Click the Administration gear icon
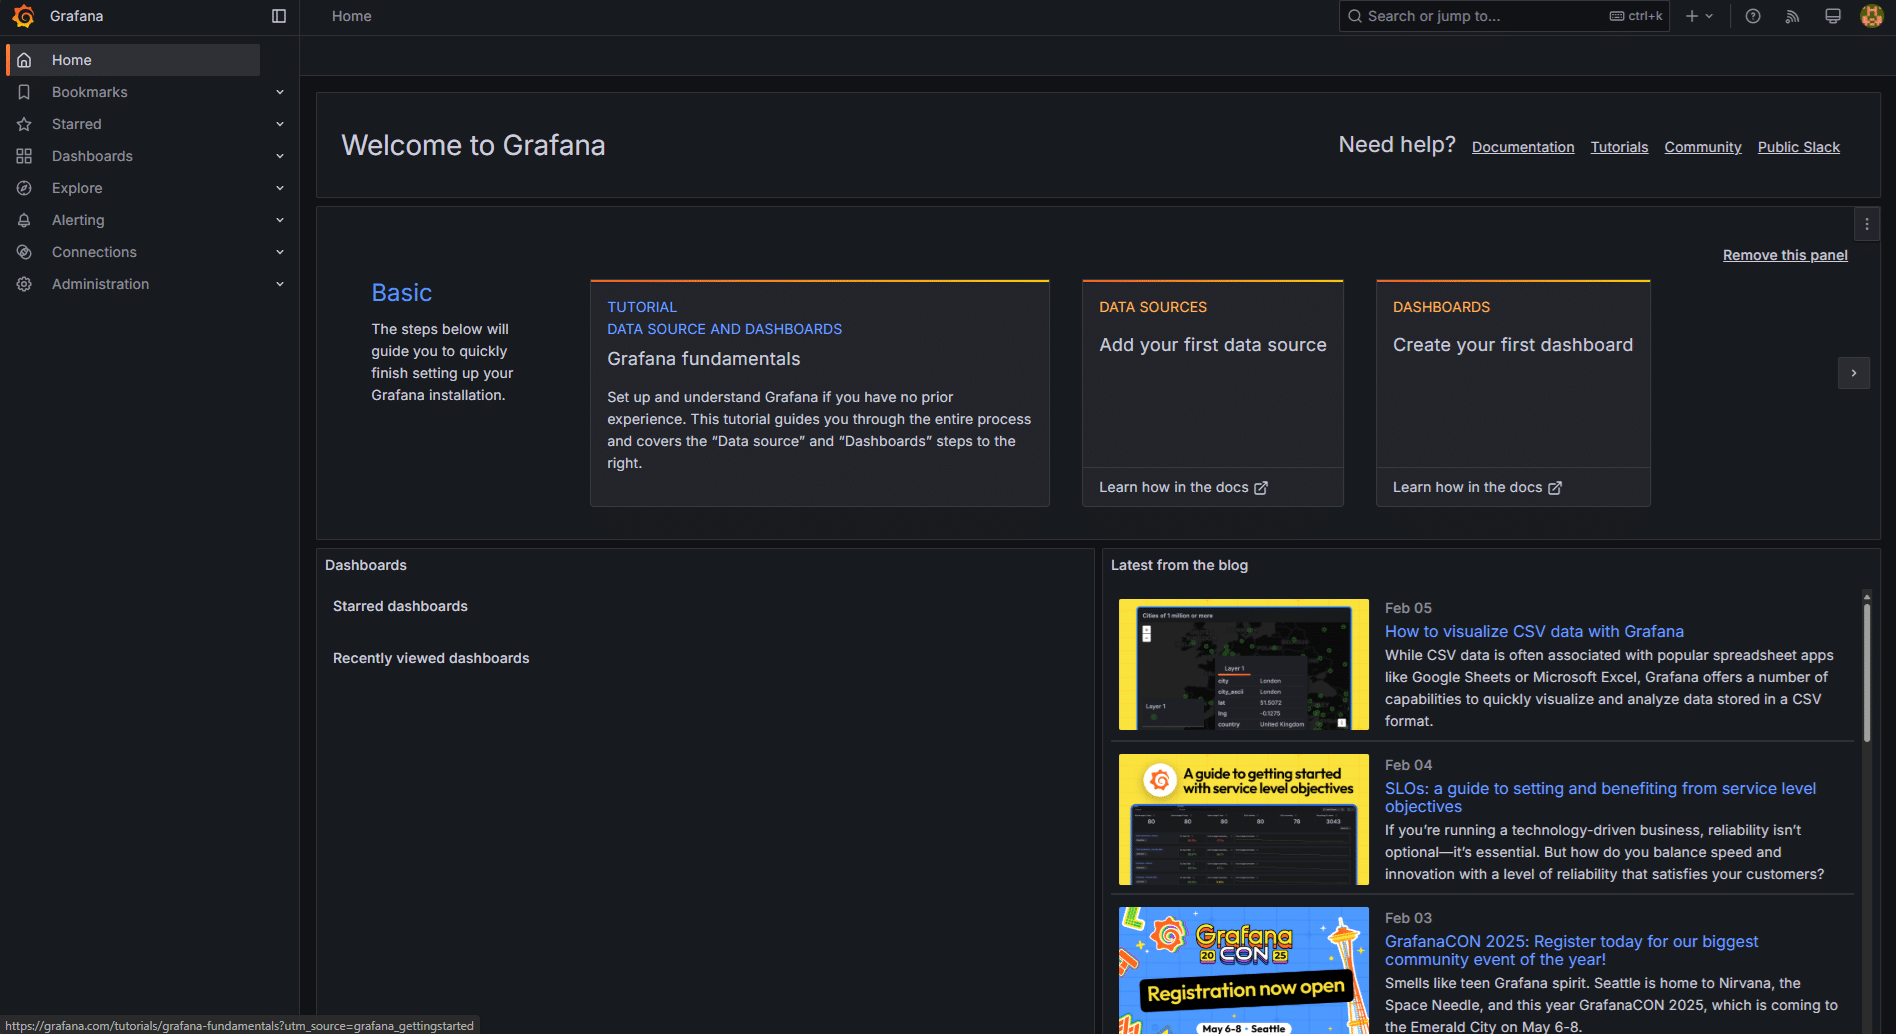This screenshot has height=1034, width=1896. tap(25, 284)
